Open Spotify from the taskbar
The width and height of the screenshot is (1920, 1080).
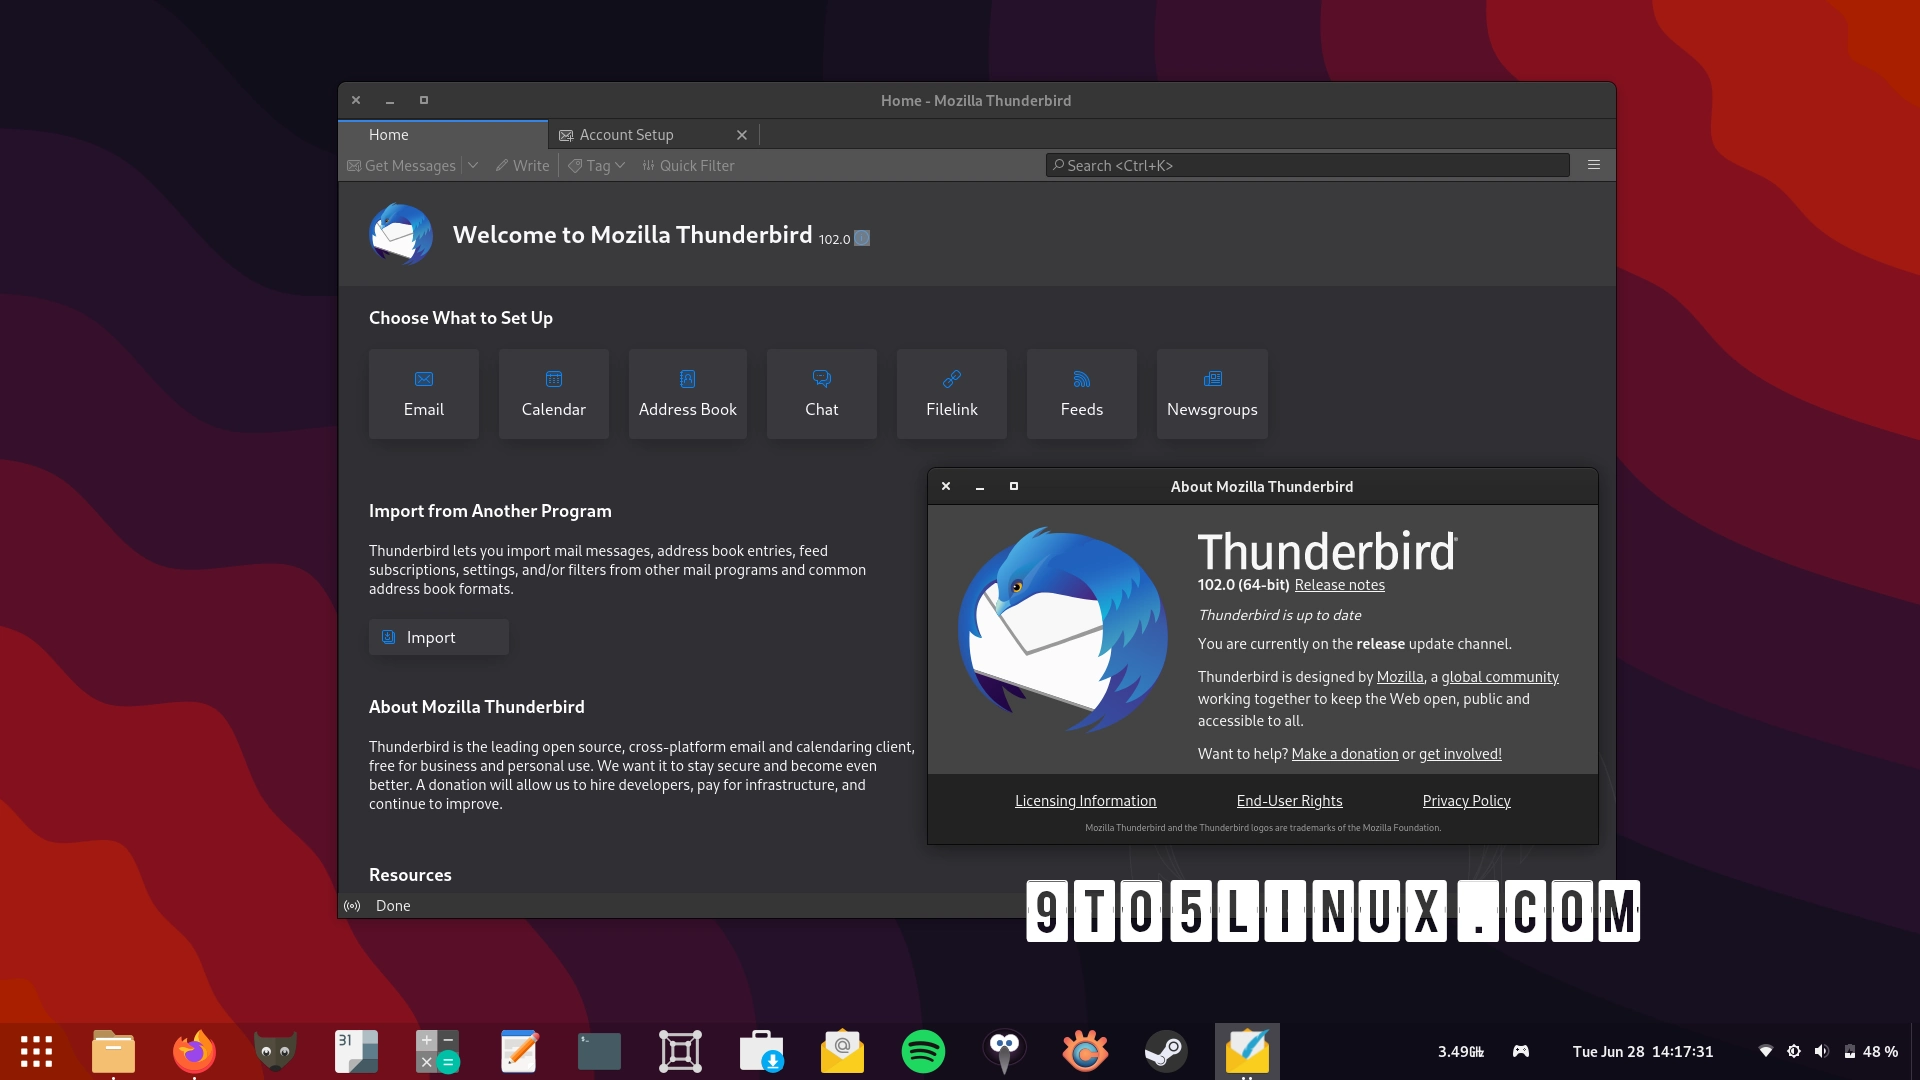pos(923,1051)
